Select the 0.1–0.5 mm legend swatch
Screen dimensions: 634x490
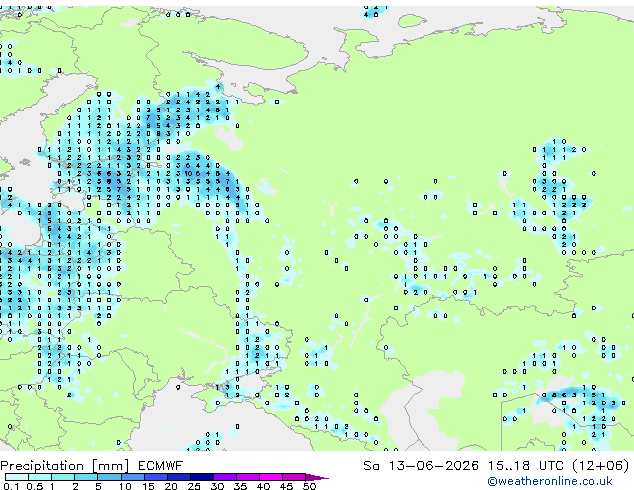tap(17, 477)
